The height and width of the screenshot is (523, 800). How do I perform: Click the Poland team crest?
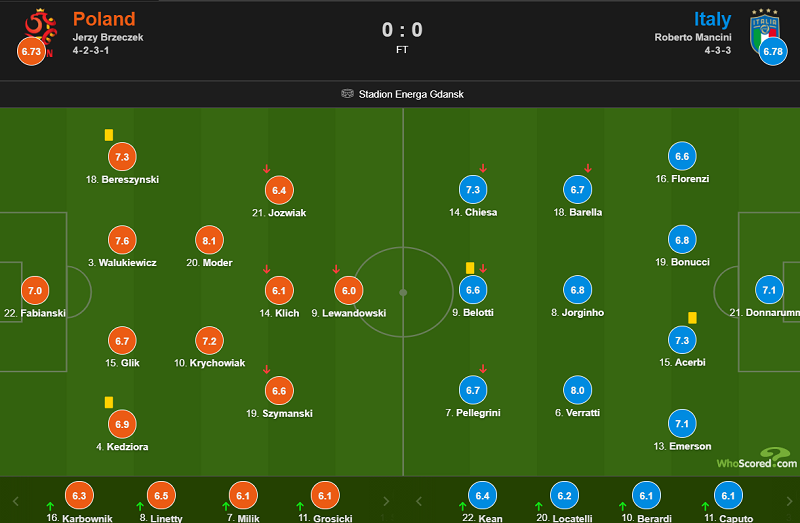pyautogui.click(x=37, y=24)
